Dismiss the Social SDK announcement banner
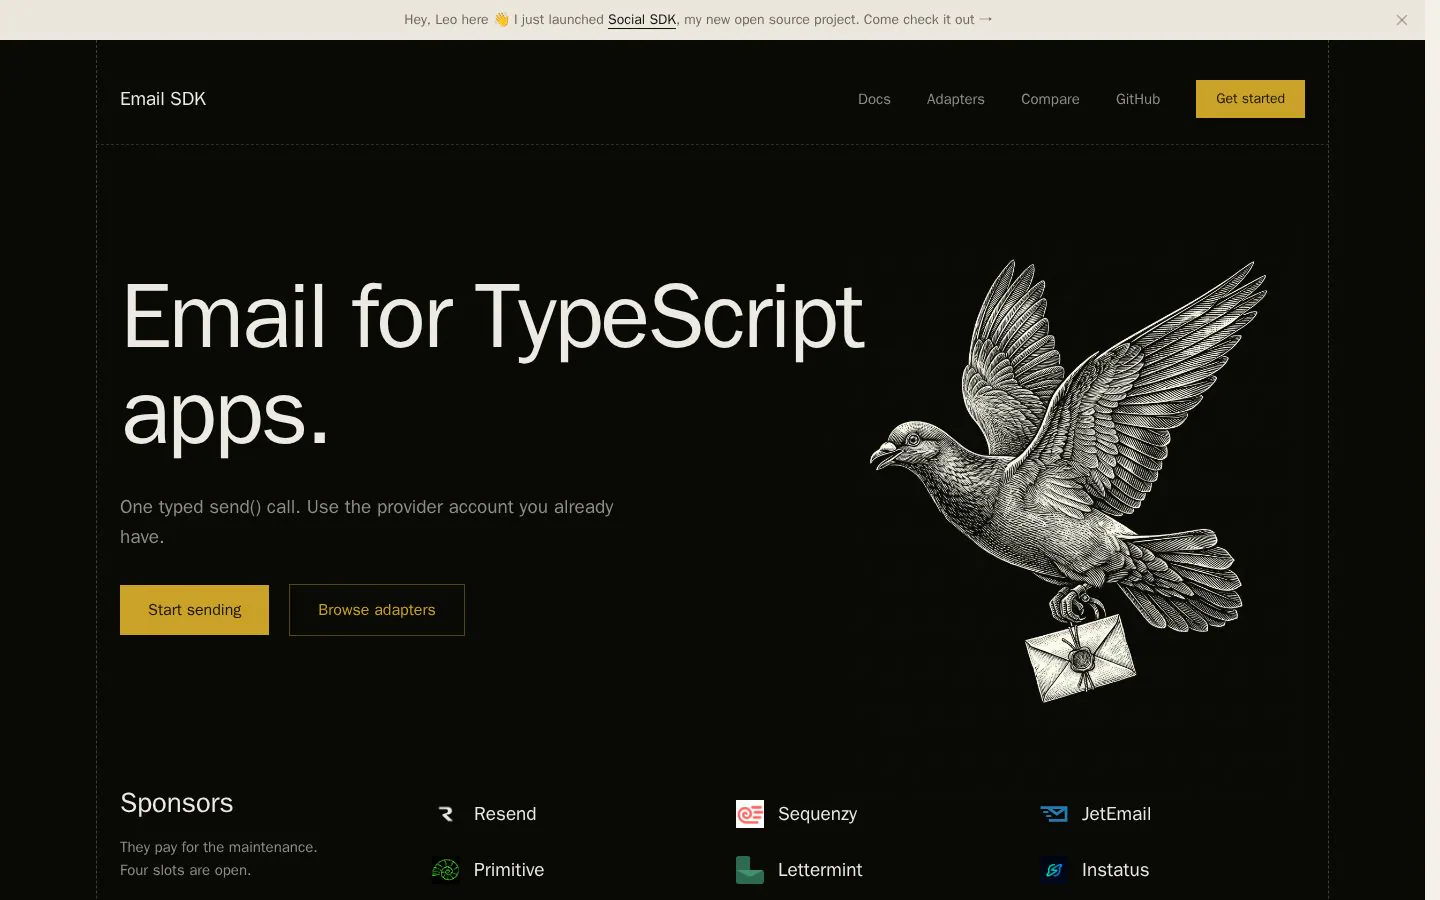 (x=1402, y=20)
